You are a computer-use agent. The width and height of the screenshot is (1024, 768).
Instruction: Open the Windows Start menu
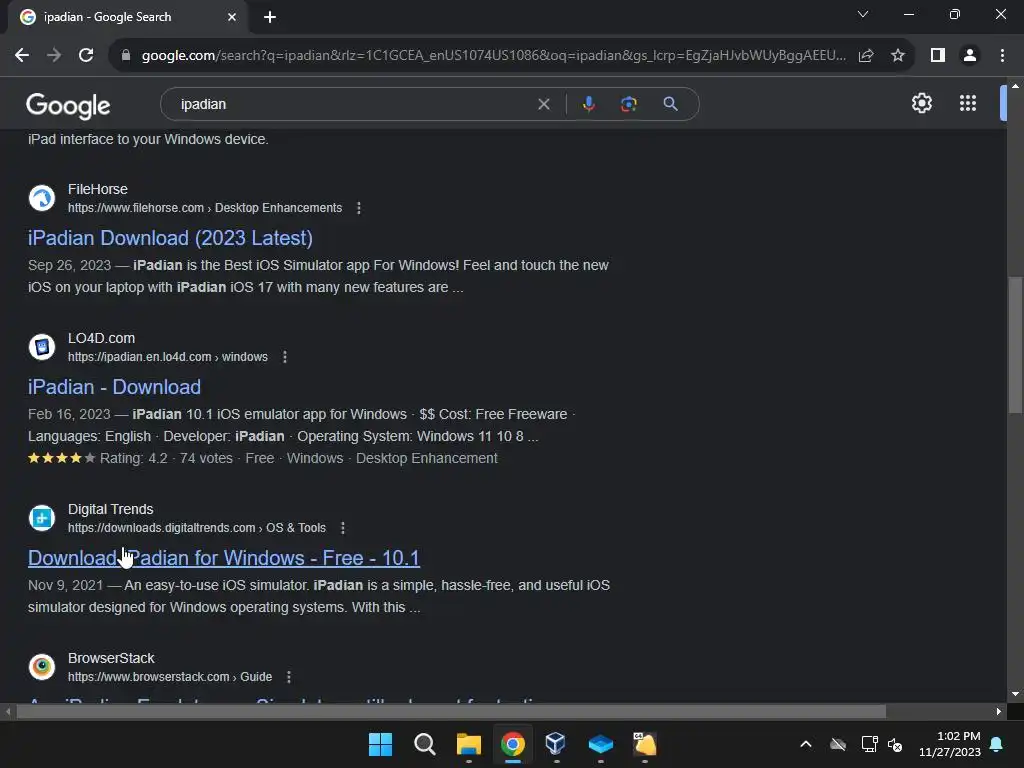[x=380, y=744]
